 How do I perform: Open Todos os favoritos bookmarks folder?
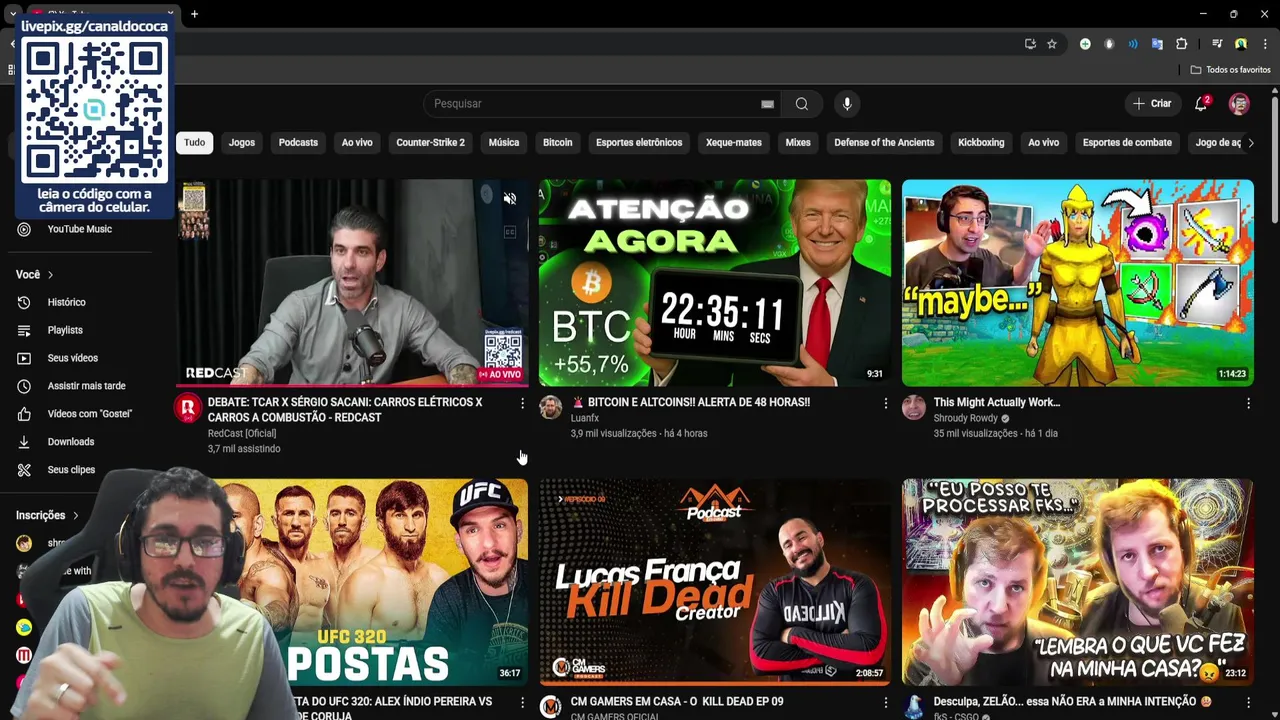tap(1230, 70)
